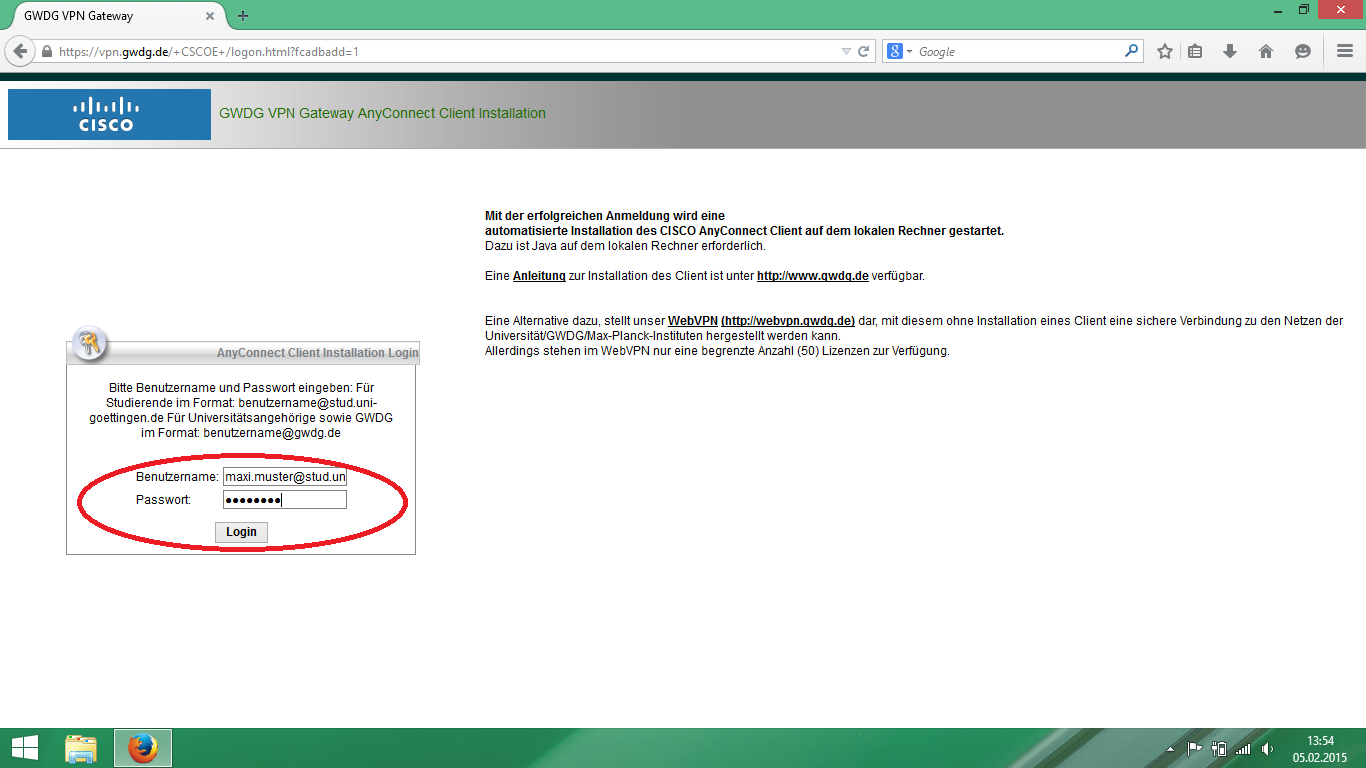Follow the WebVPN (http://webvpn.gwdg.de) link

(761, 321)
